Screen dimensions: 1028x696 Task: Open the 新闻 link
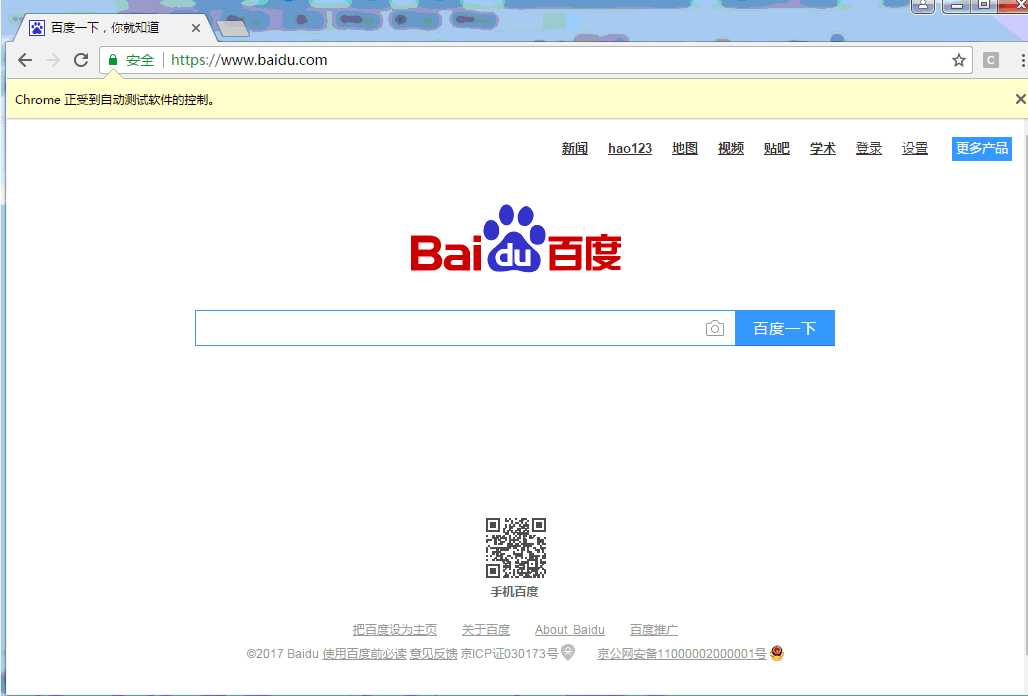574,149
